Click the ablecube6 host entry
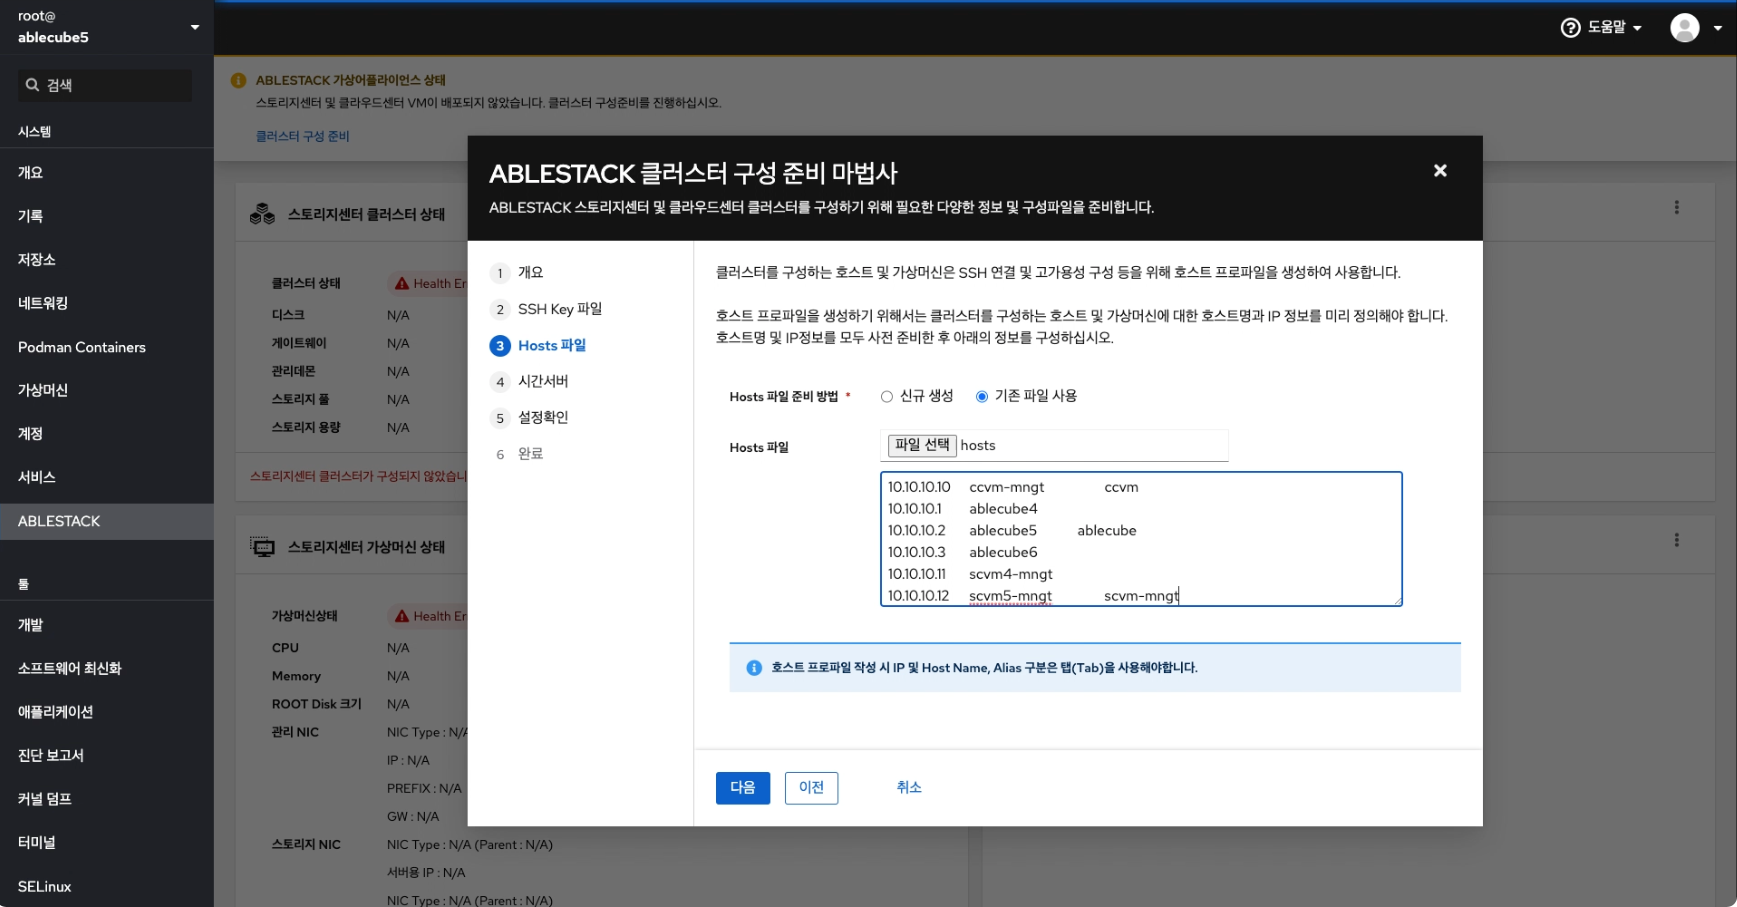Screen dimensions: 1737x907 point(1003,552)
